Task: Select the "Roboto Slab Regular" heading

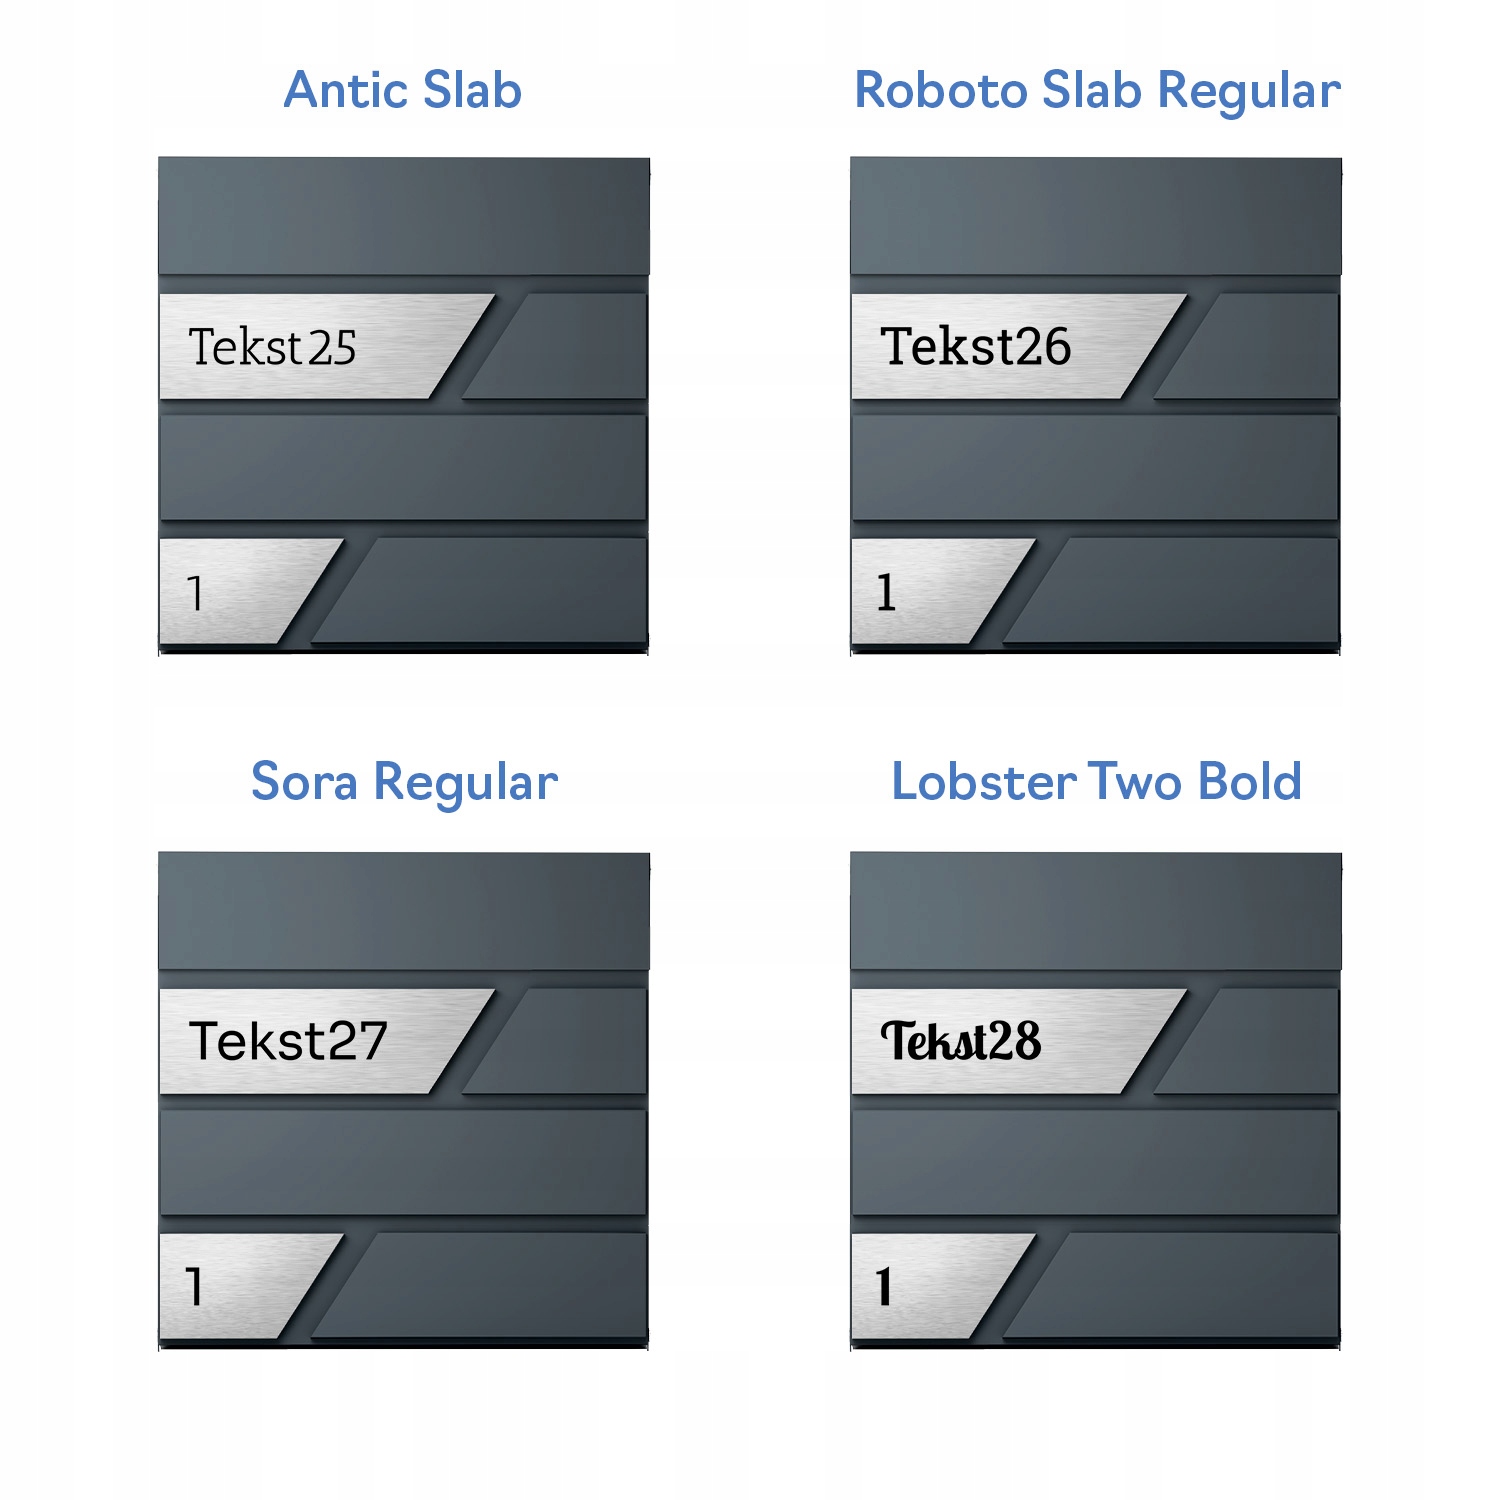Action: [x=1097, y=91]
